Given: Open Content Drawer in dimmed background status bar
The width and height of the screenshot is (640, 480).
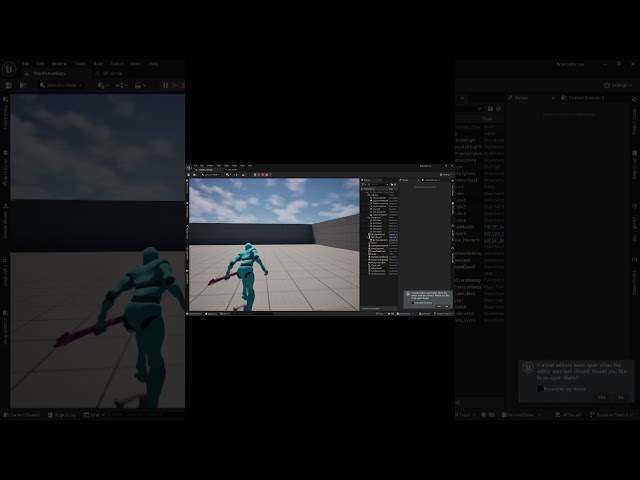Looking at the screenshot, I should coord(22,415).
